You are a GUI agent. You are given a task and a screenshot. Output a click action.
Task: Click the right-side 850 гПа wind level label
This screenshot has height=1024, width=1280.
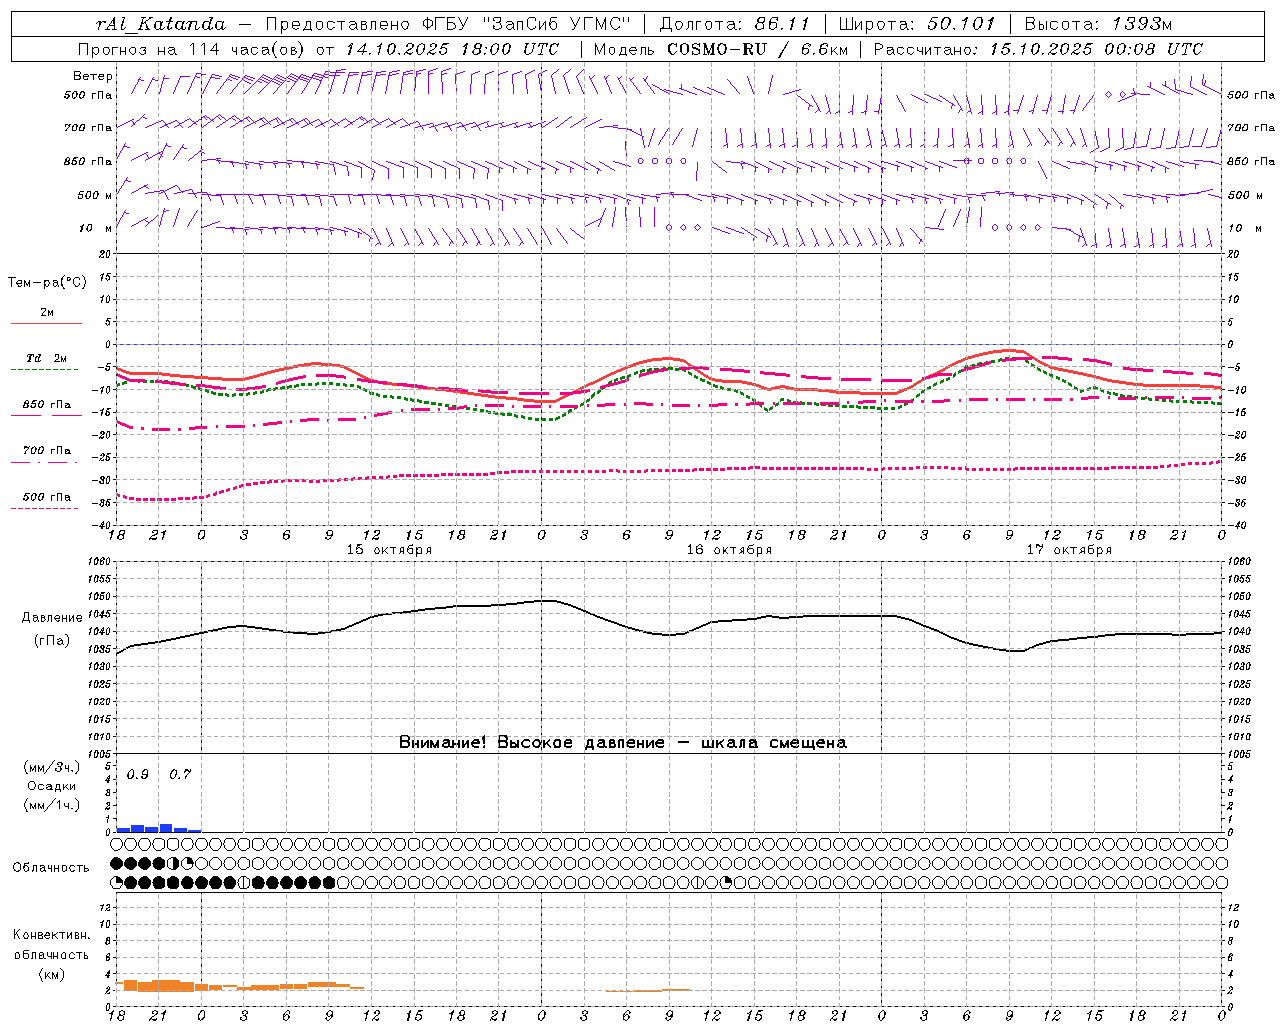coord(1251,161)
